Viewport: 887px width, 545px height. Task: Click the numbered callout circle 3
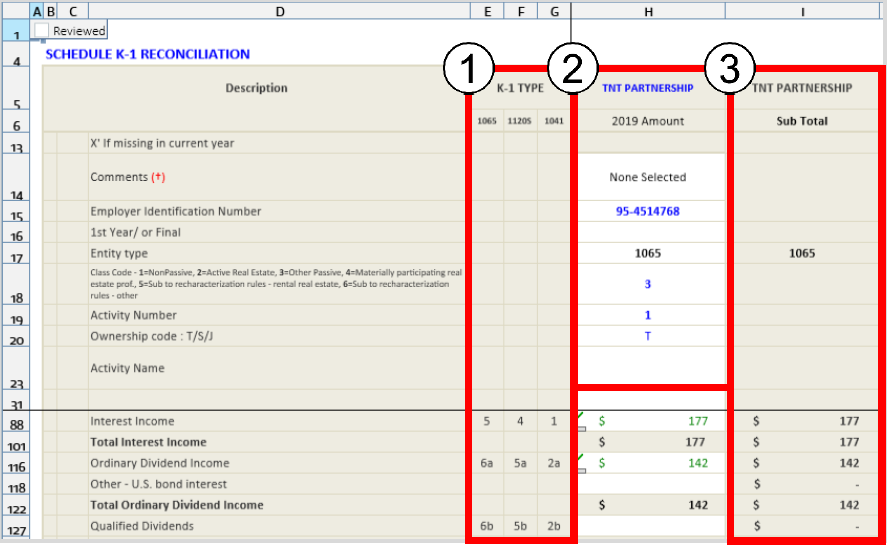pos(731,71)
